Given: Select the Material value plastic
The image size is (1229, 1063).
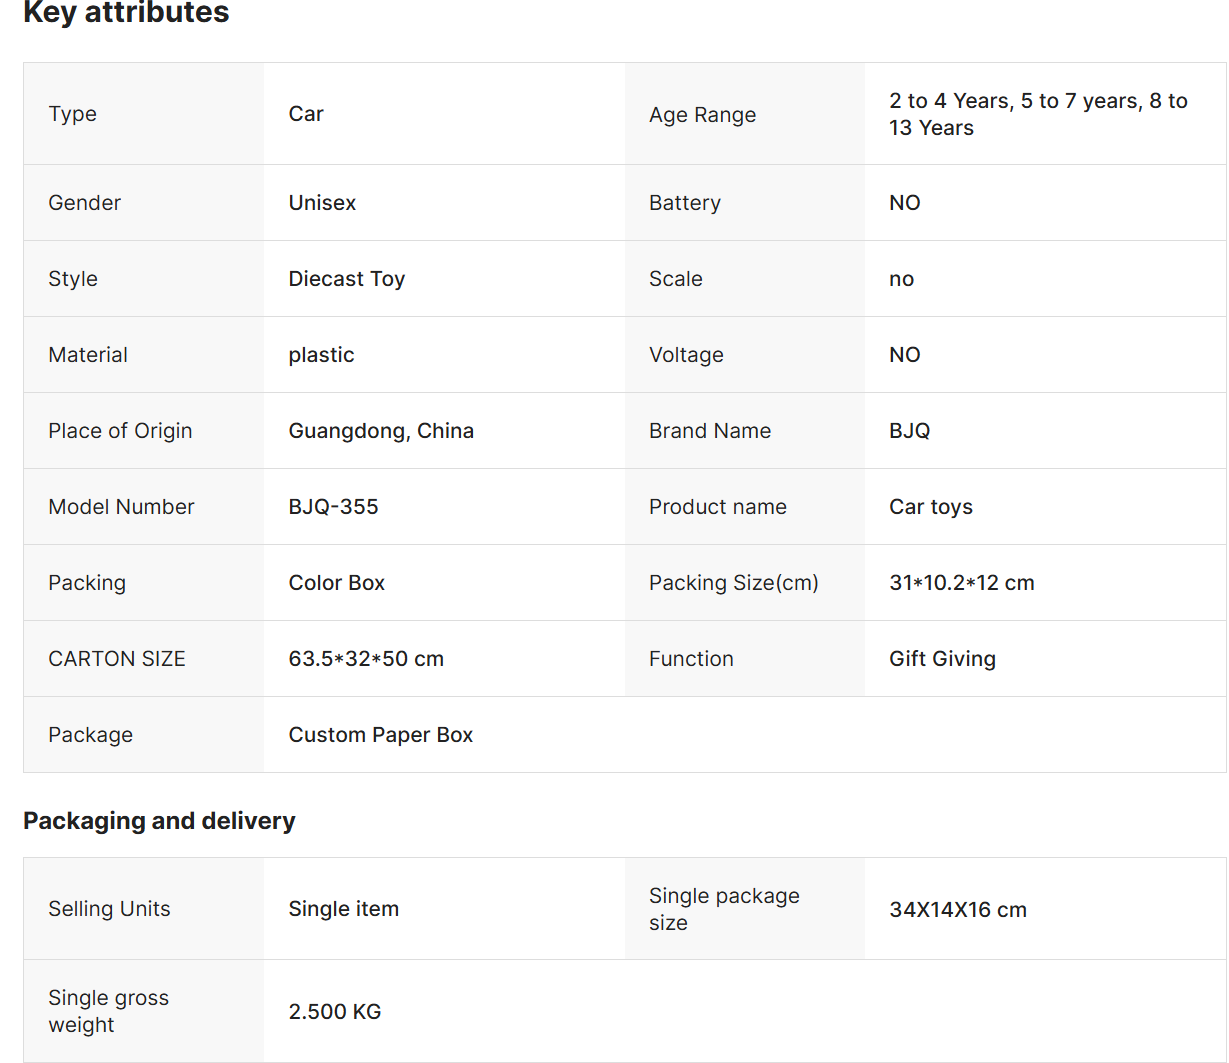Looking at the screenshot, I should pyautogui.click(x=321, y=355).
